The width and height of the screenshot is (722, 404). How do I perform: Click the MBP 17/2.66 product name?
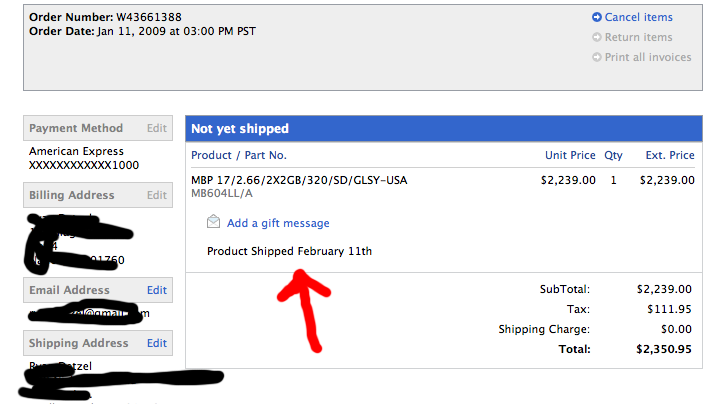(299, 180)
